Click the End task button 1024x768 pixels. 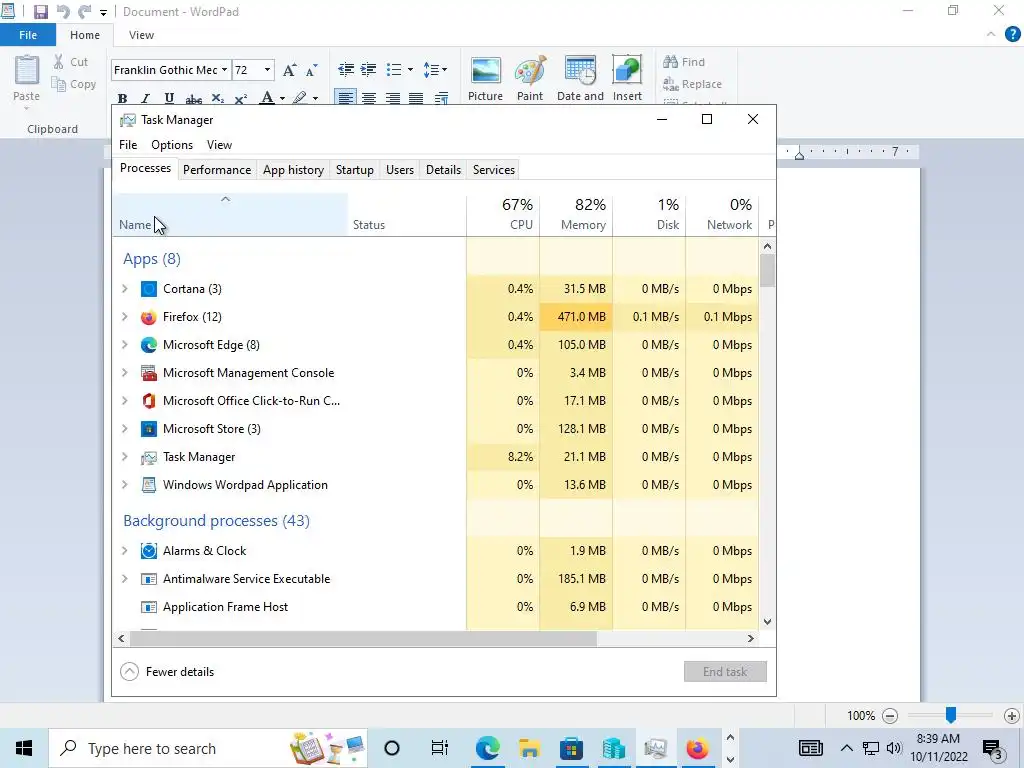pos(725,671)
